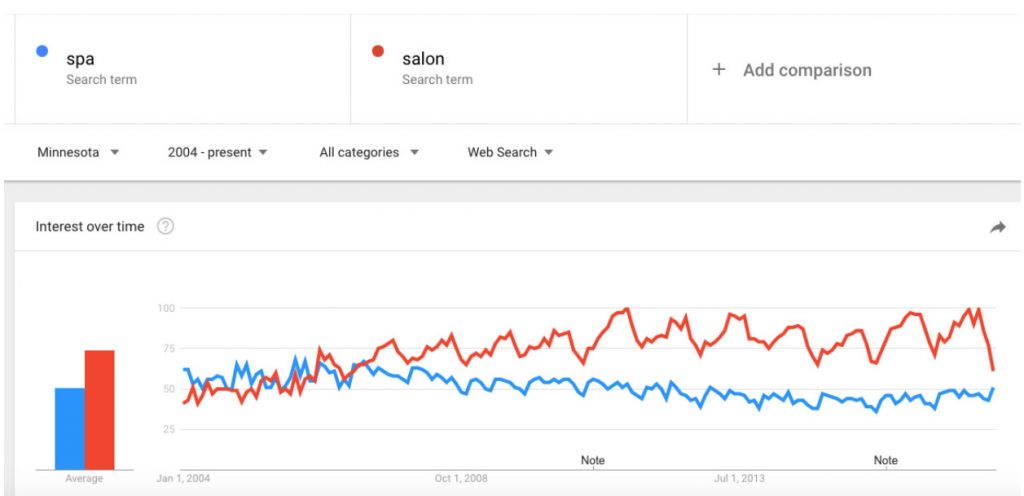Click the share arrow icon
Viewport: 1024px width, 496px height.
pyautogui.click(x=997, y=227)
